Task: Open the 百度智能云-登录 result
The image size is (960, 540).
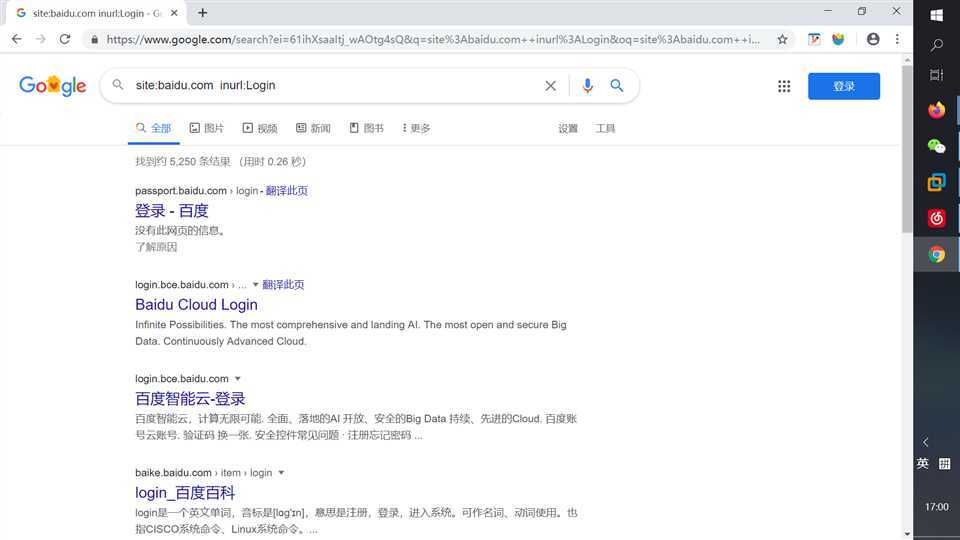Action: (x=190, y=399)
